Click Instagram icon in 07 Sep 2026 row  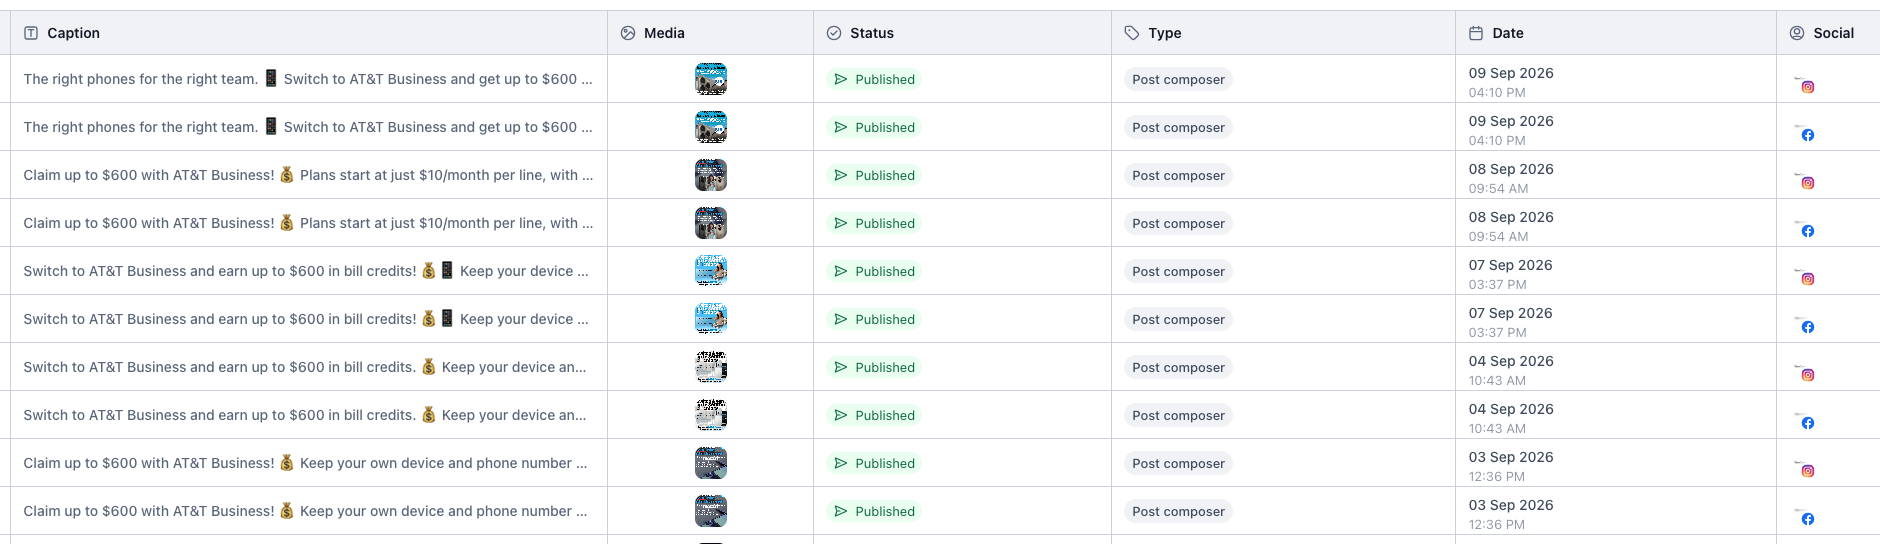tap(1808, 279)
